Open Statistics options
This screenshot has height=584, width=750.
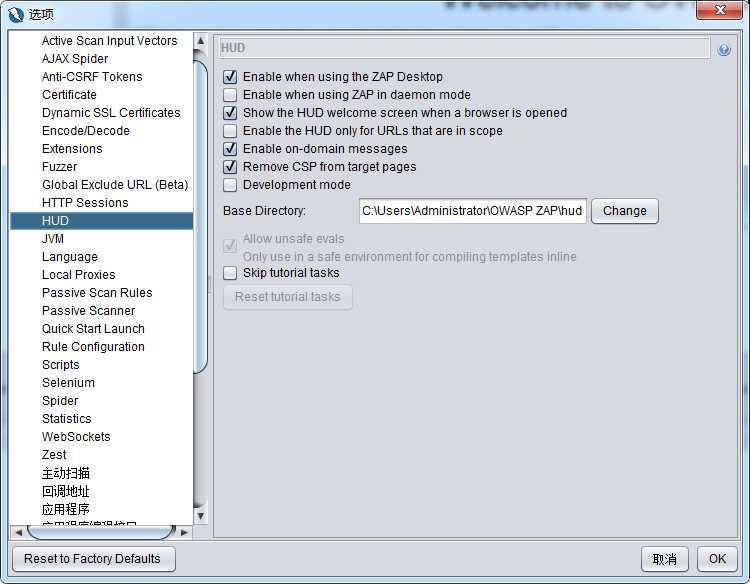(x=66, y=419)
